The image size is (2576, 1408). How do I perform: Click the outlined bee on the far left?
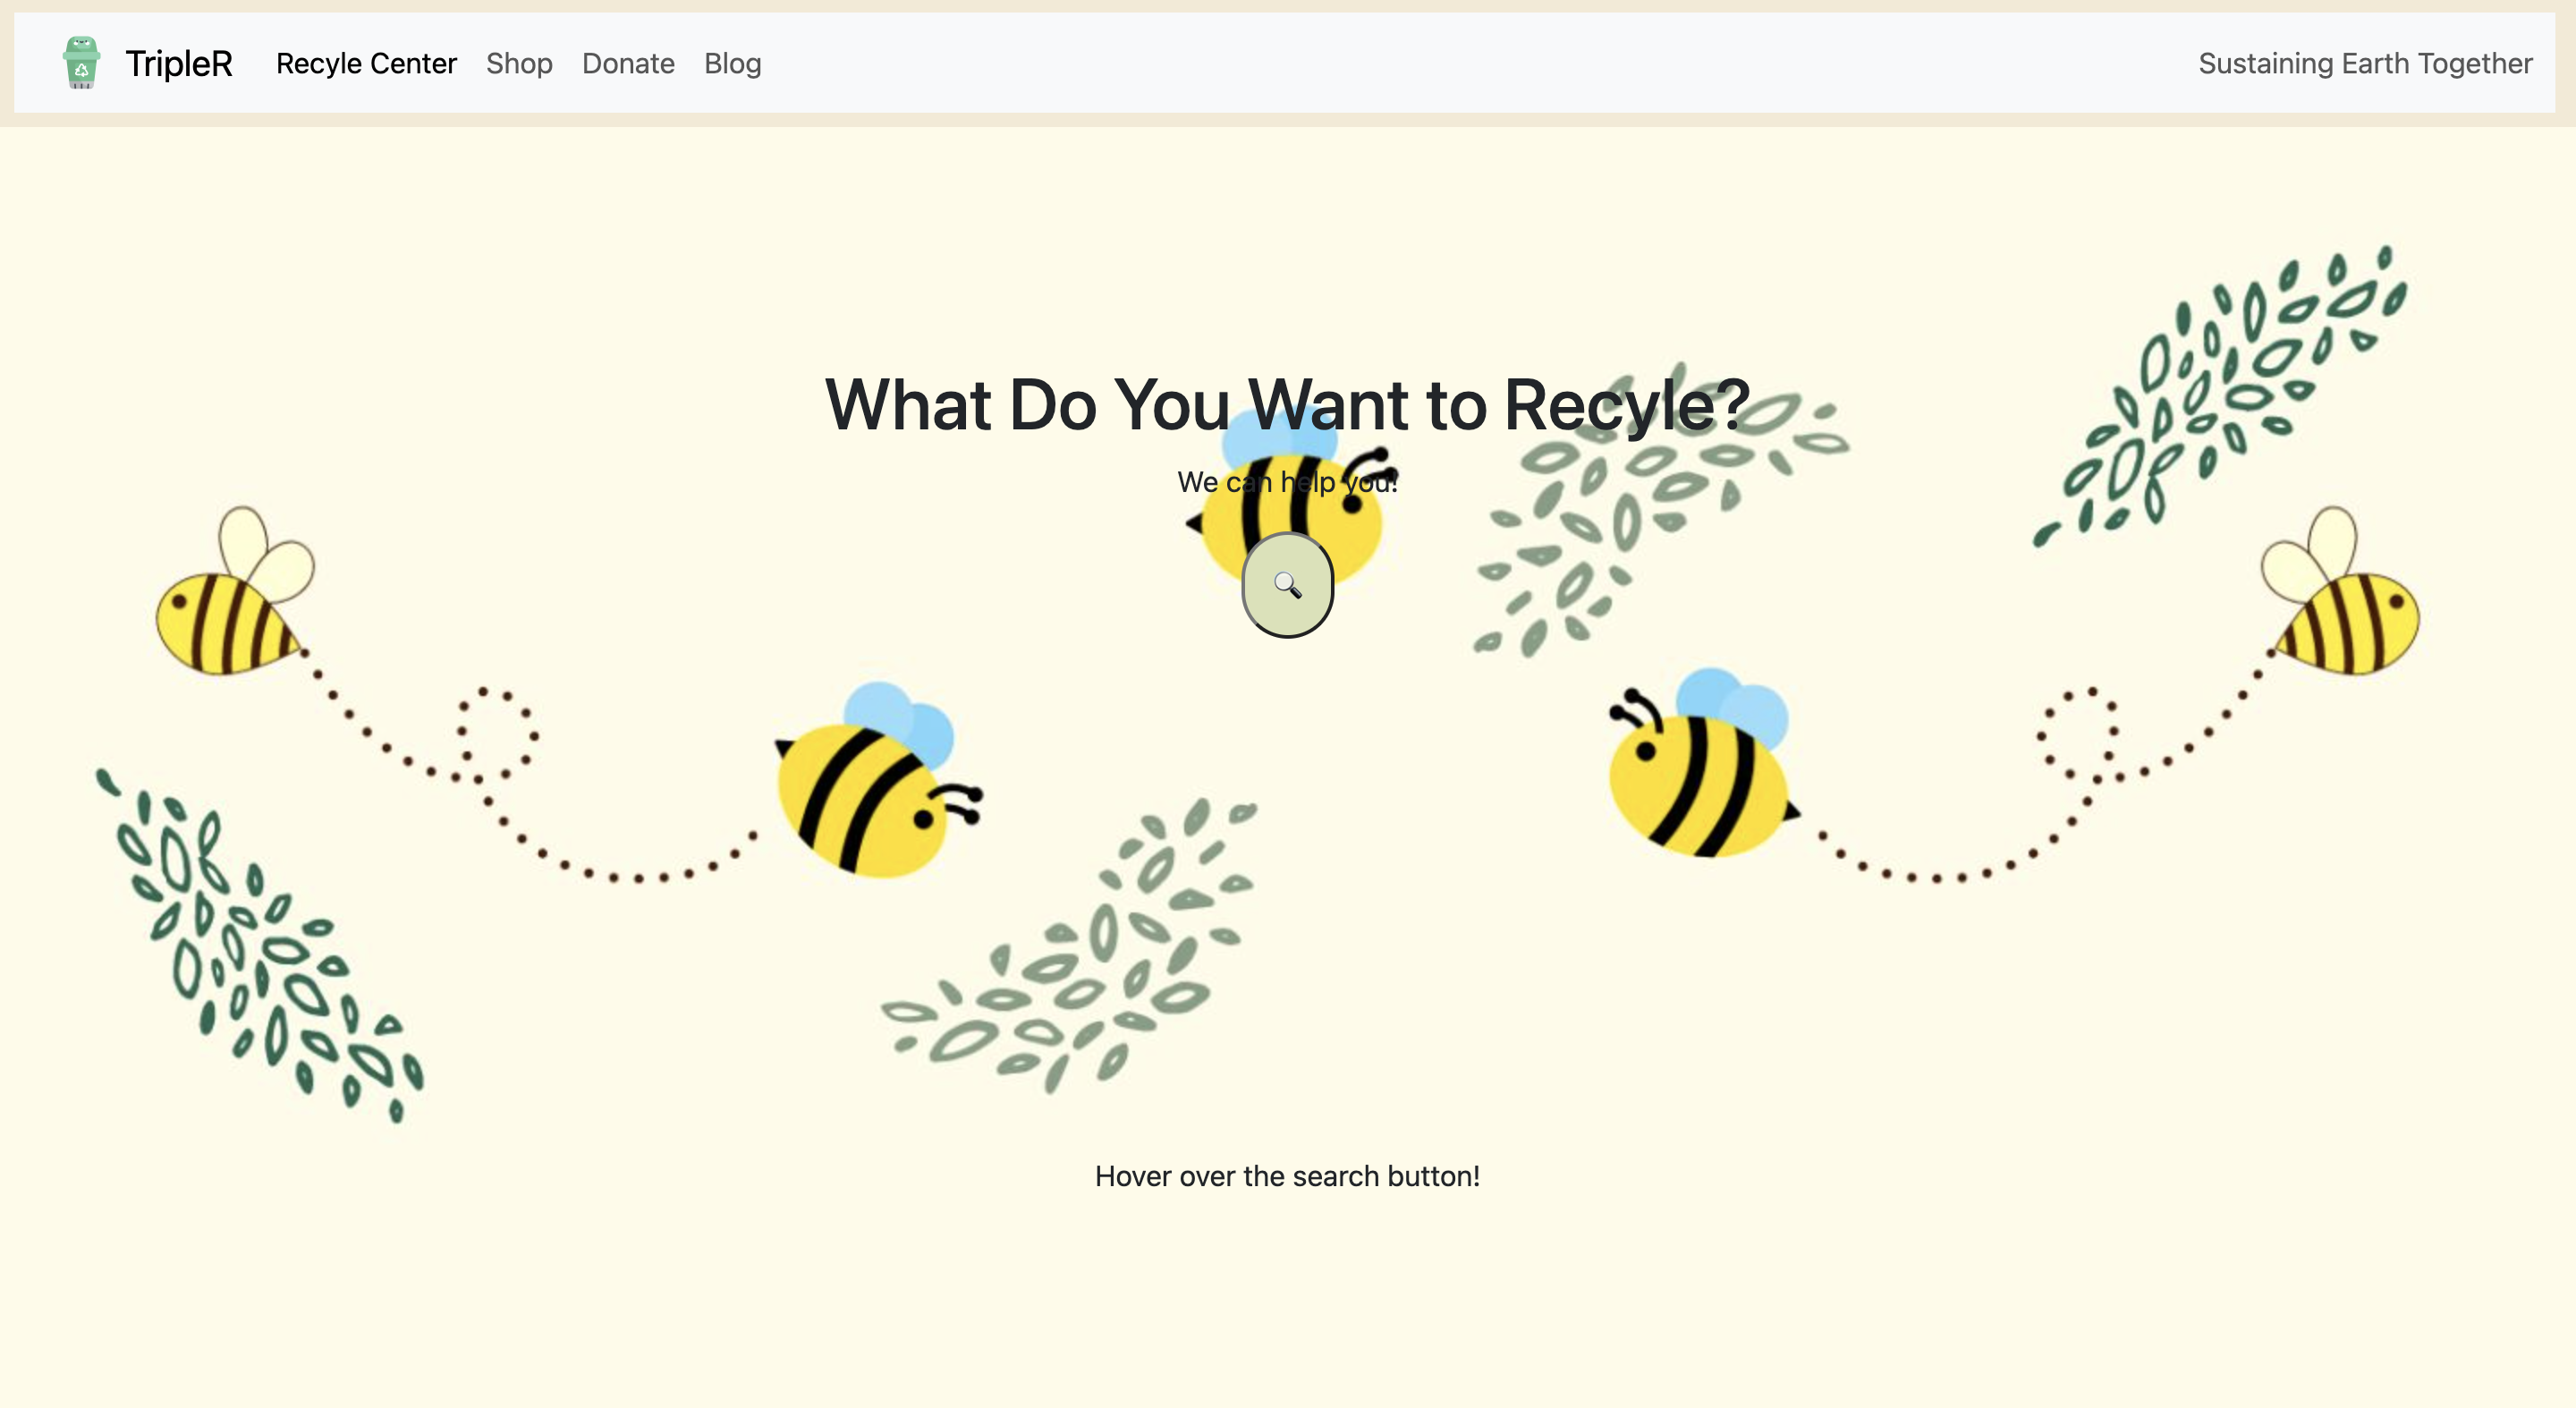coord(230,618)
